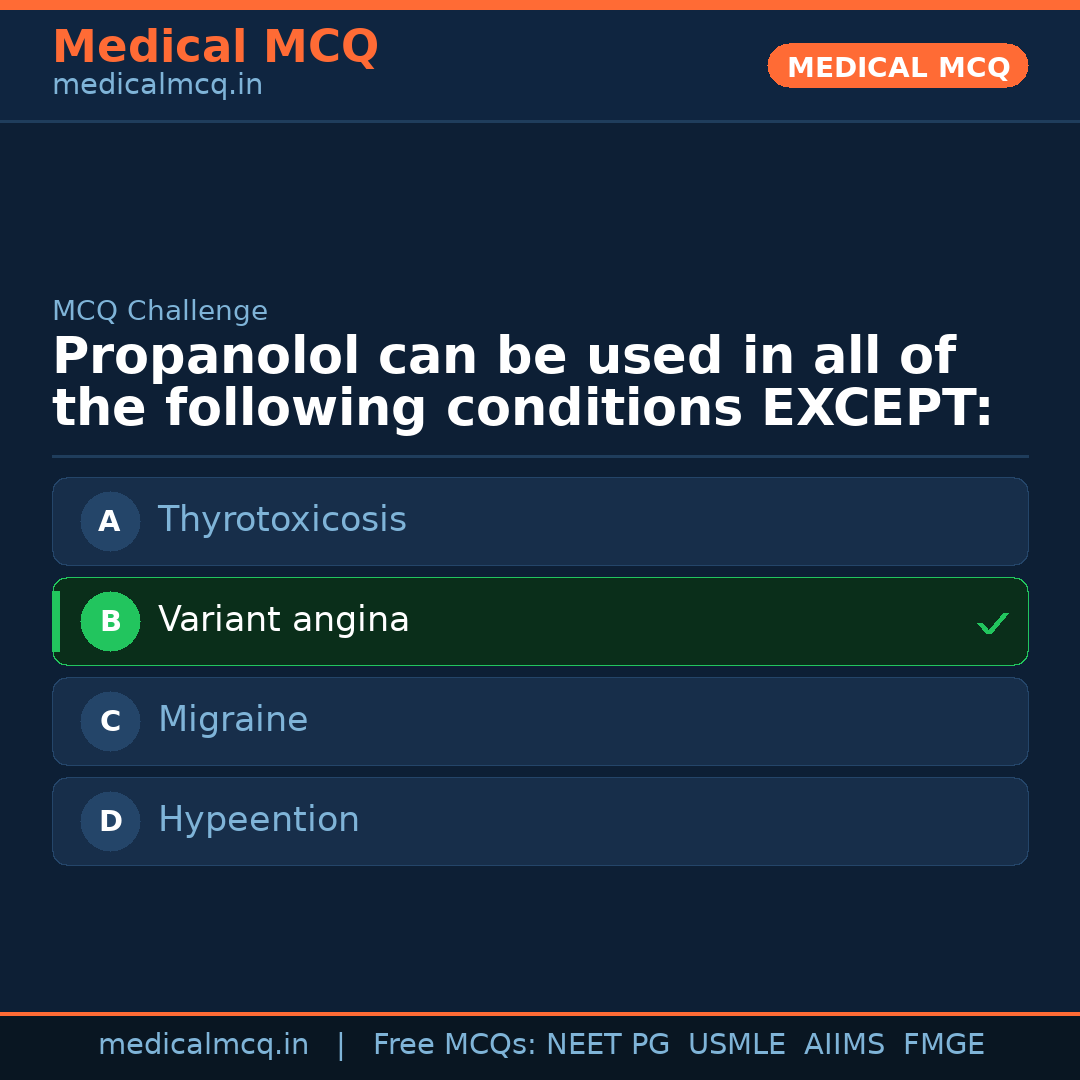1080x1080 pixels.
Task: Open the medicalmcq.in link under the header
Action: (x=157, y=86)
